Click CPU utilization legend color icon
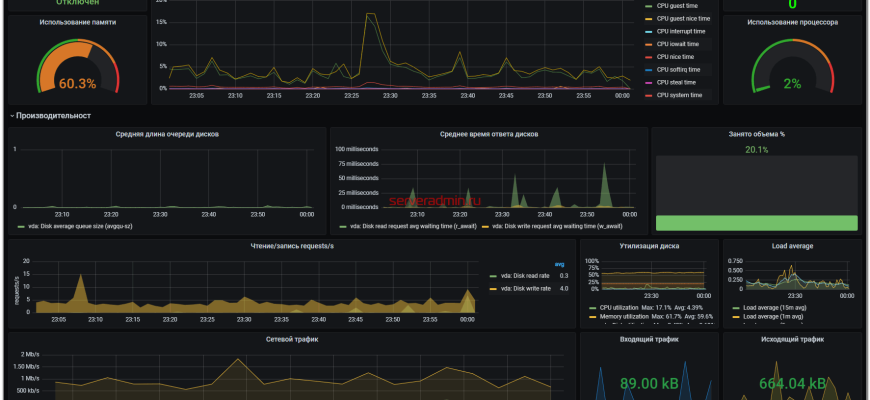870x400 pixels. (x=592, y=308)
